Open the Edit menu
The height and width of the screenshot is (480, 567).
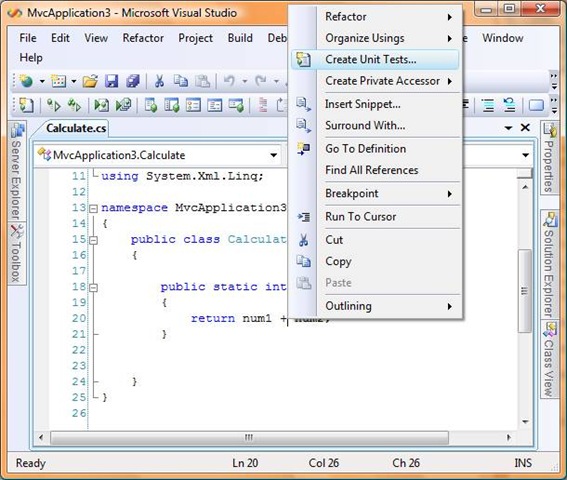[x=60, y=38]
